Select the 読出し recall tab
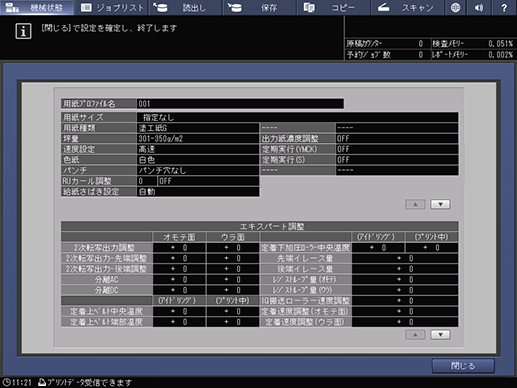 click(x=185, y=7)
